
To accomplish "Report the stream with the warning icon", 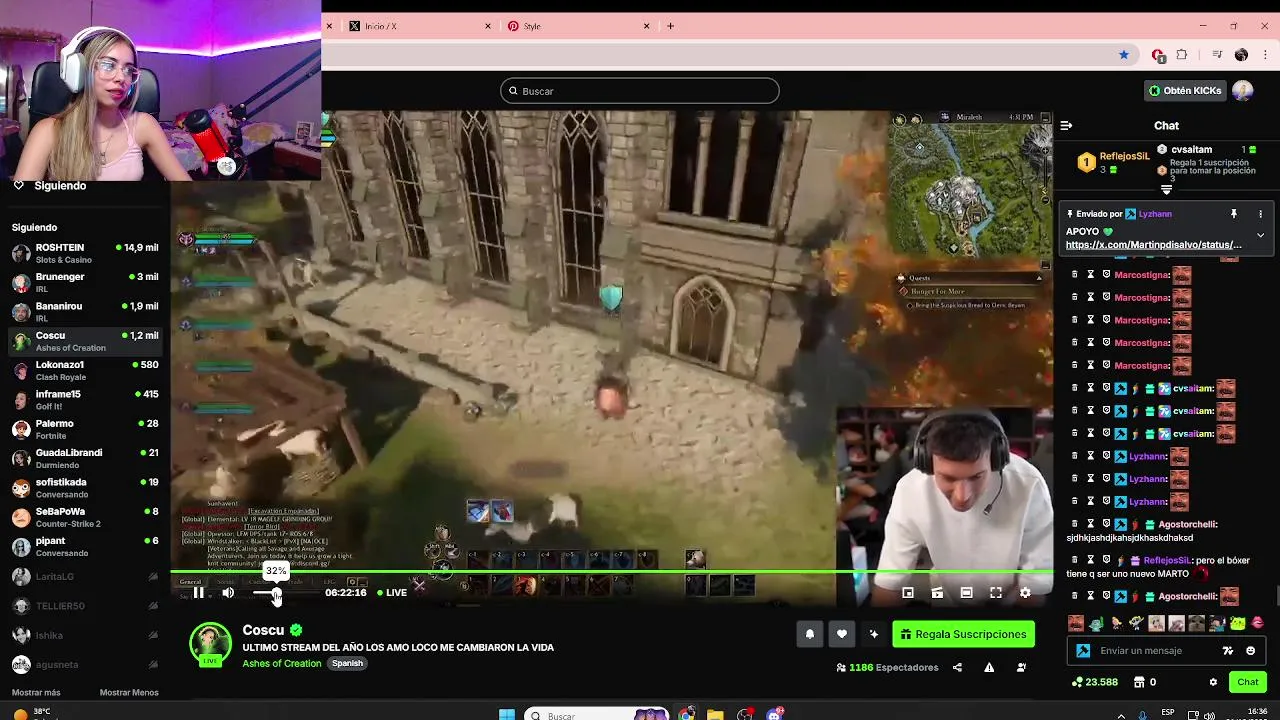I will (989, 668).
